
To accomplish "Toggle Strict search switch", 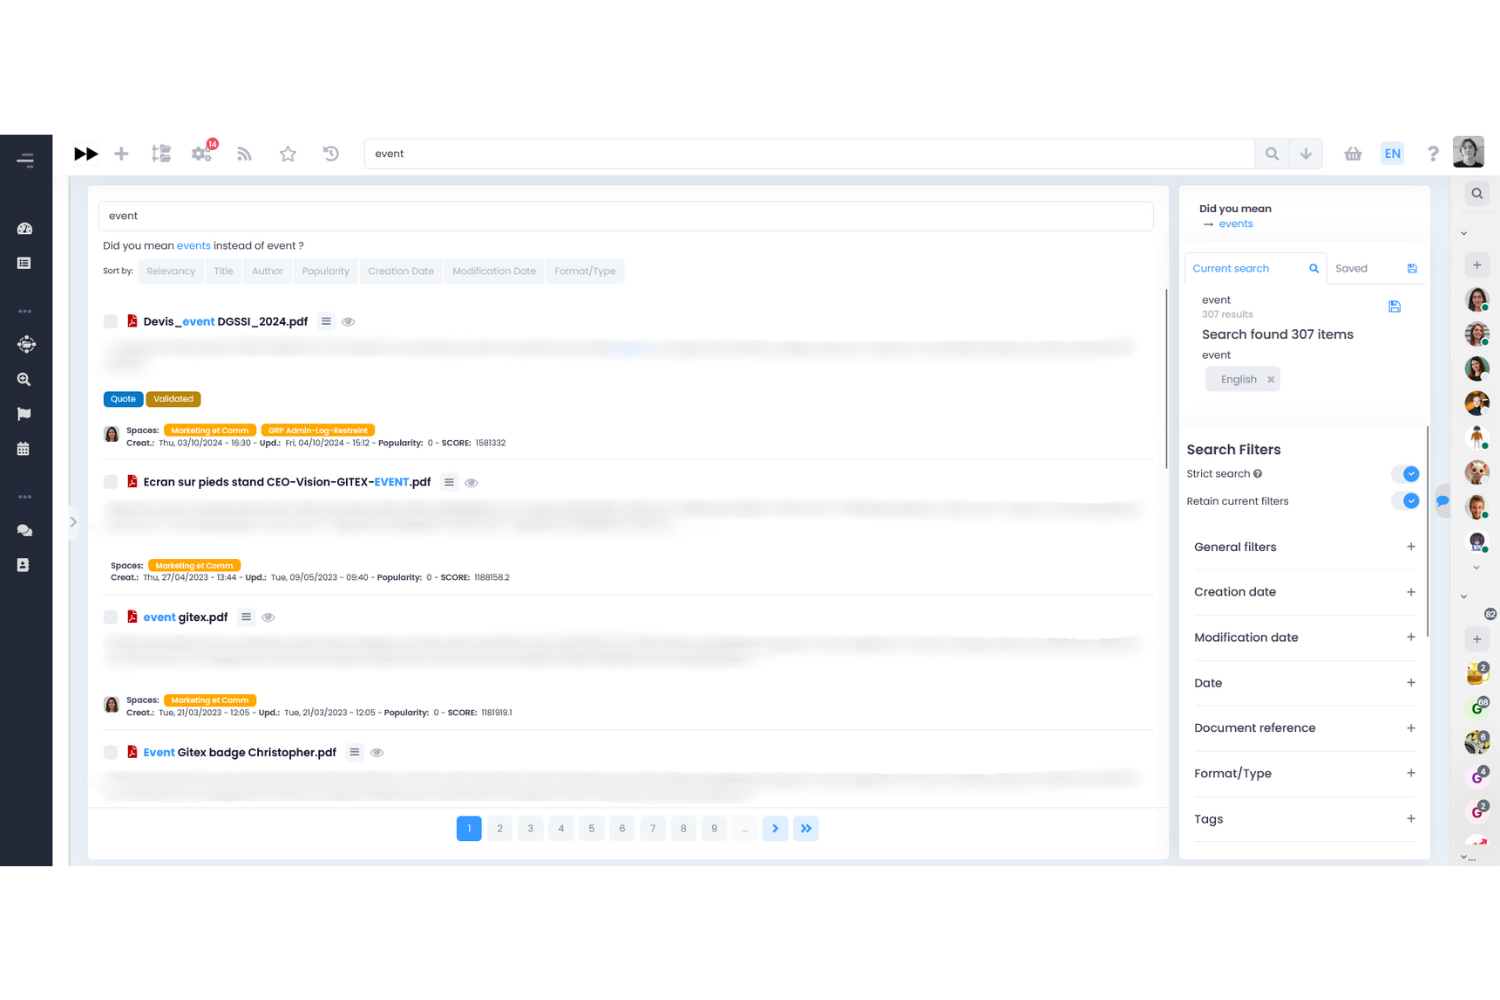I will pos(1405,474).
